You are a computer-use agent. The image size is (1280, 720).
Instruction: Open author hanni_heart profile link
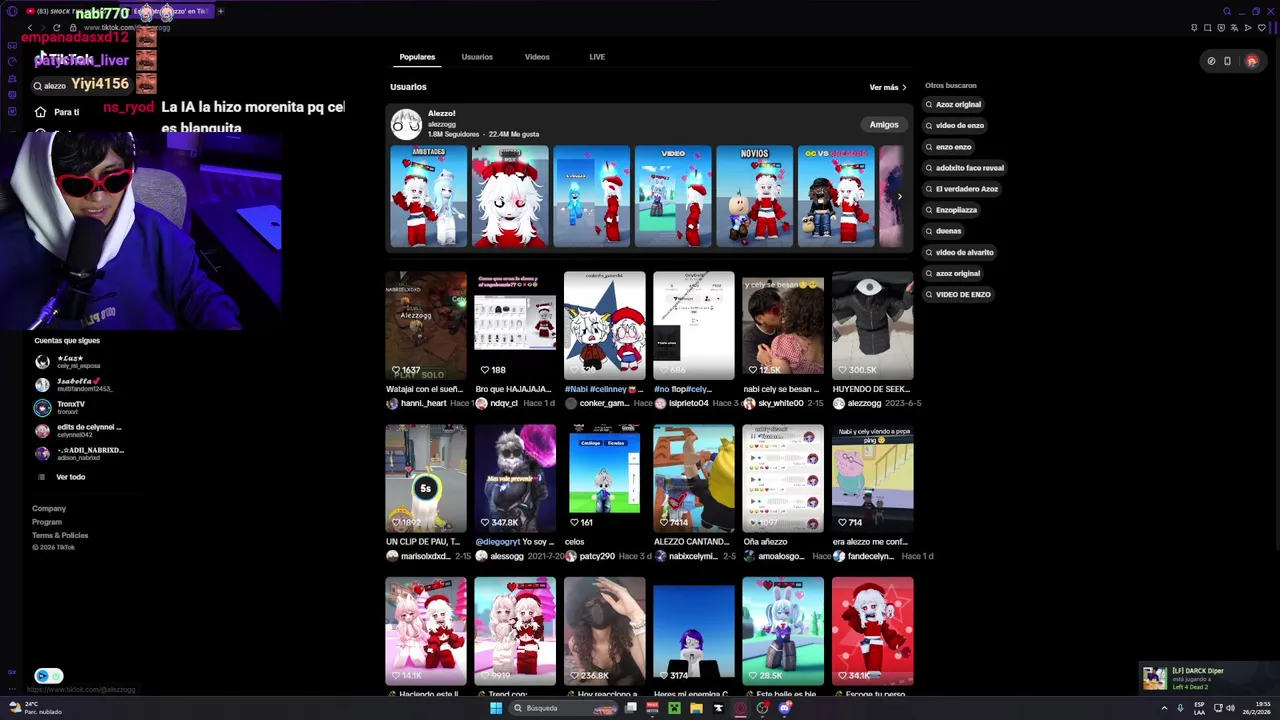tap(423, 403)
